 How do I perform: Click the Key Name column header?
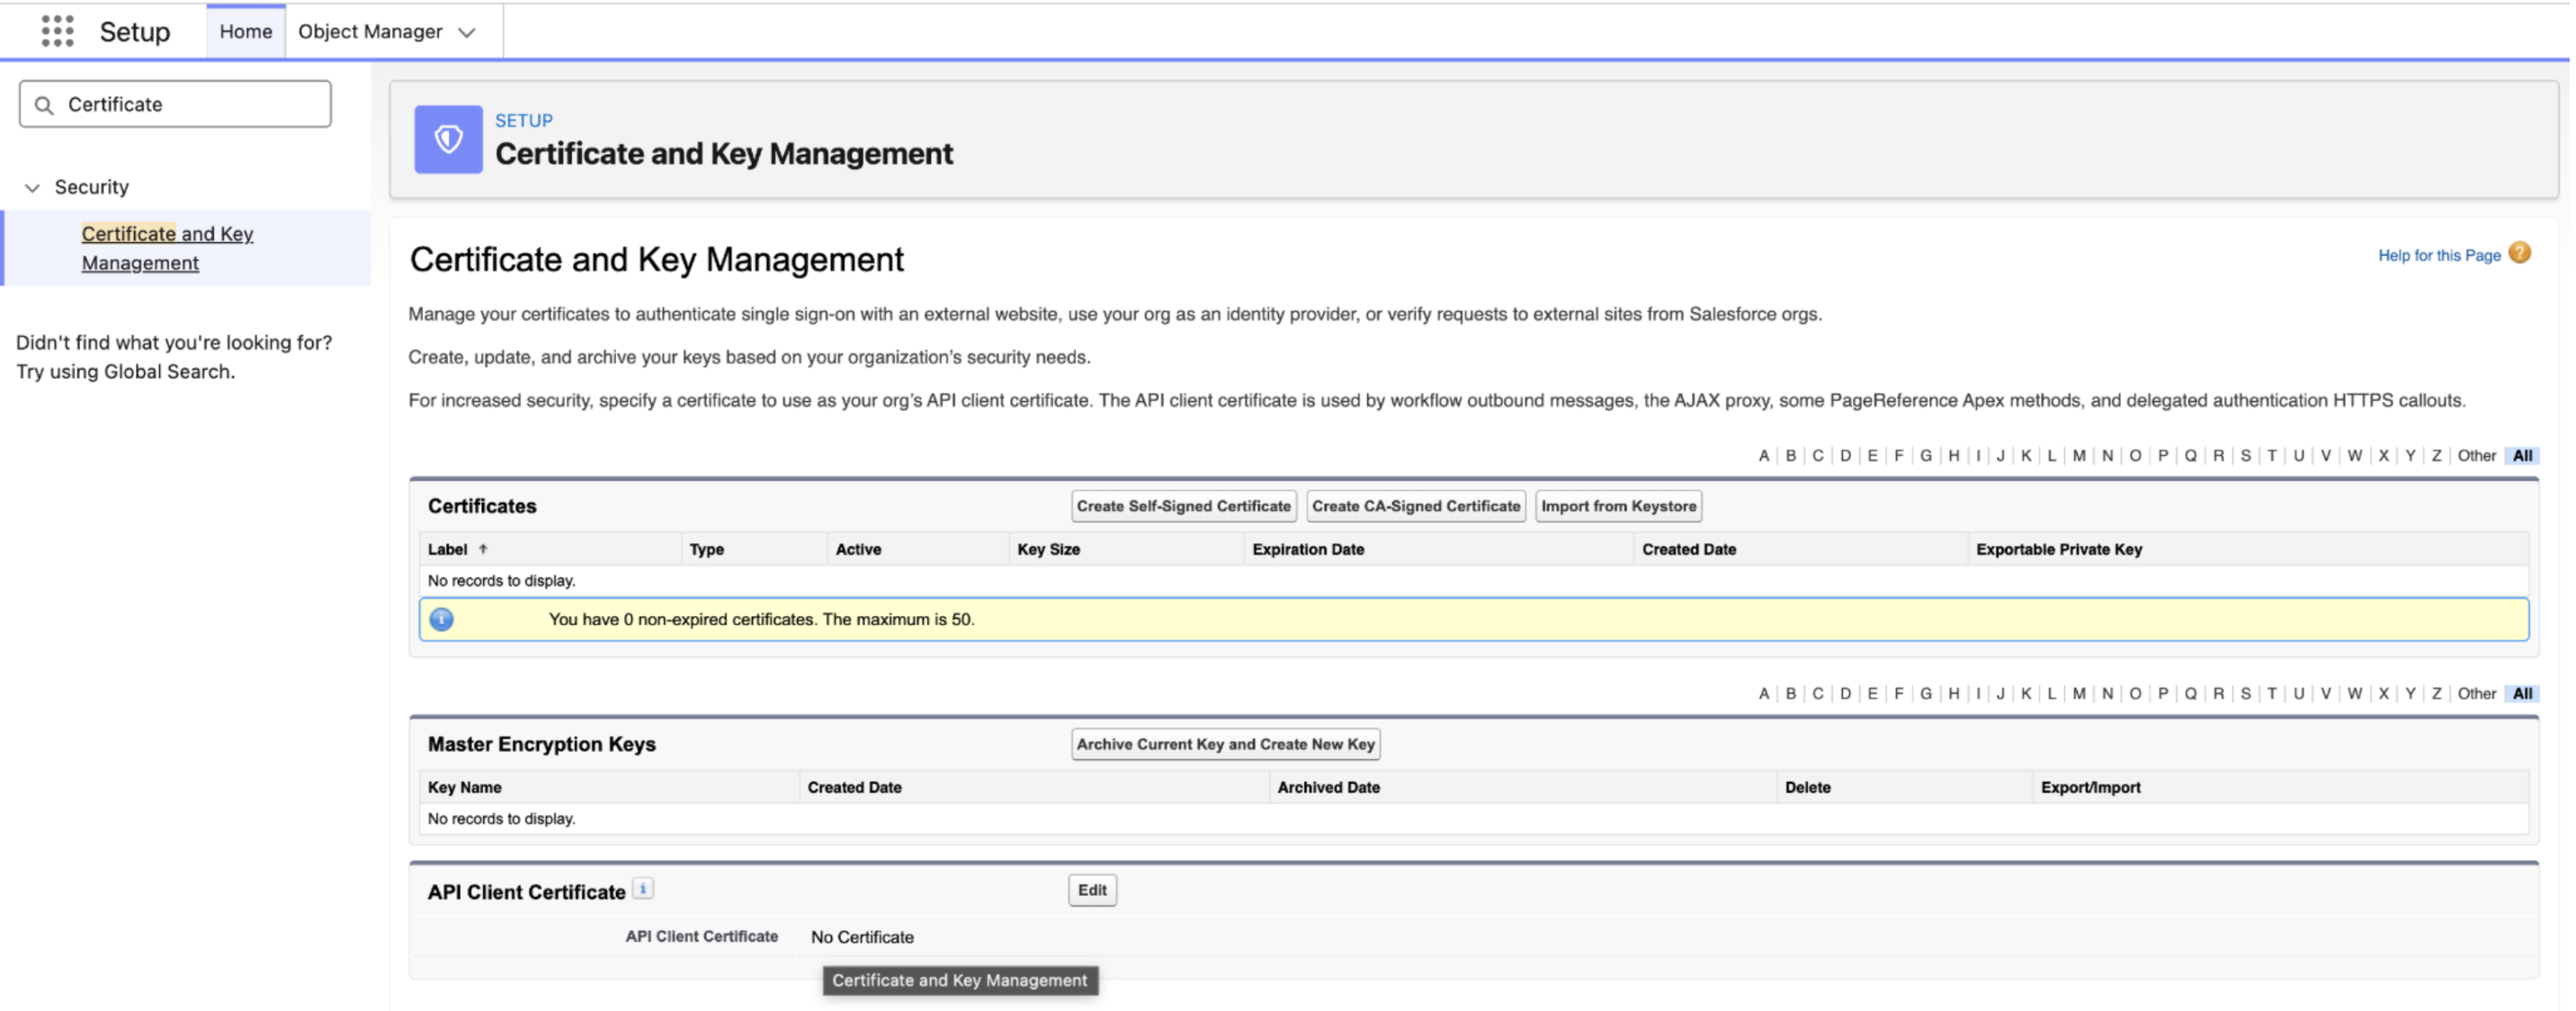click(464, 787)
